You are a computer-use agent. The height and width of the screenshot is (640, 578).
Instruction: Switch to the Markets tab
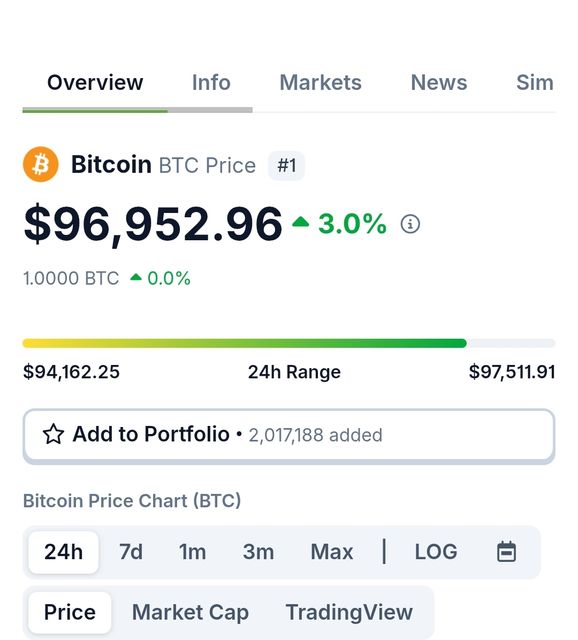[320, 82]
